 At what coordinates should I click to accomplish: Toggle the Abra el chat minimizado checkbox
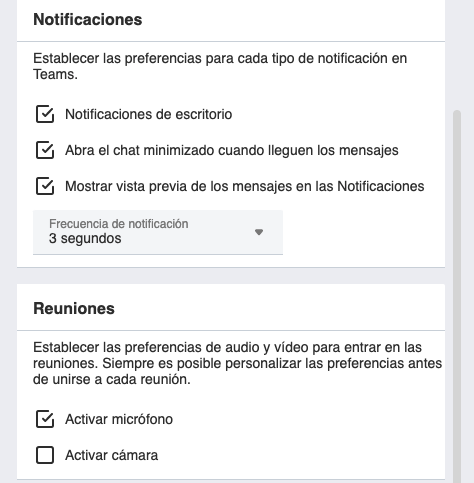click(45, 150)
